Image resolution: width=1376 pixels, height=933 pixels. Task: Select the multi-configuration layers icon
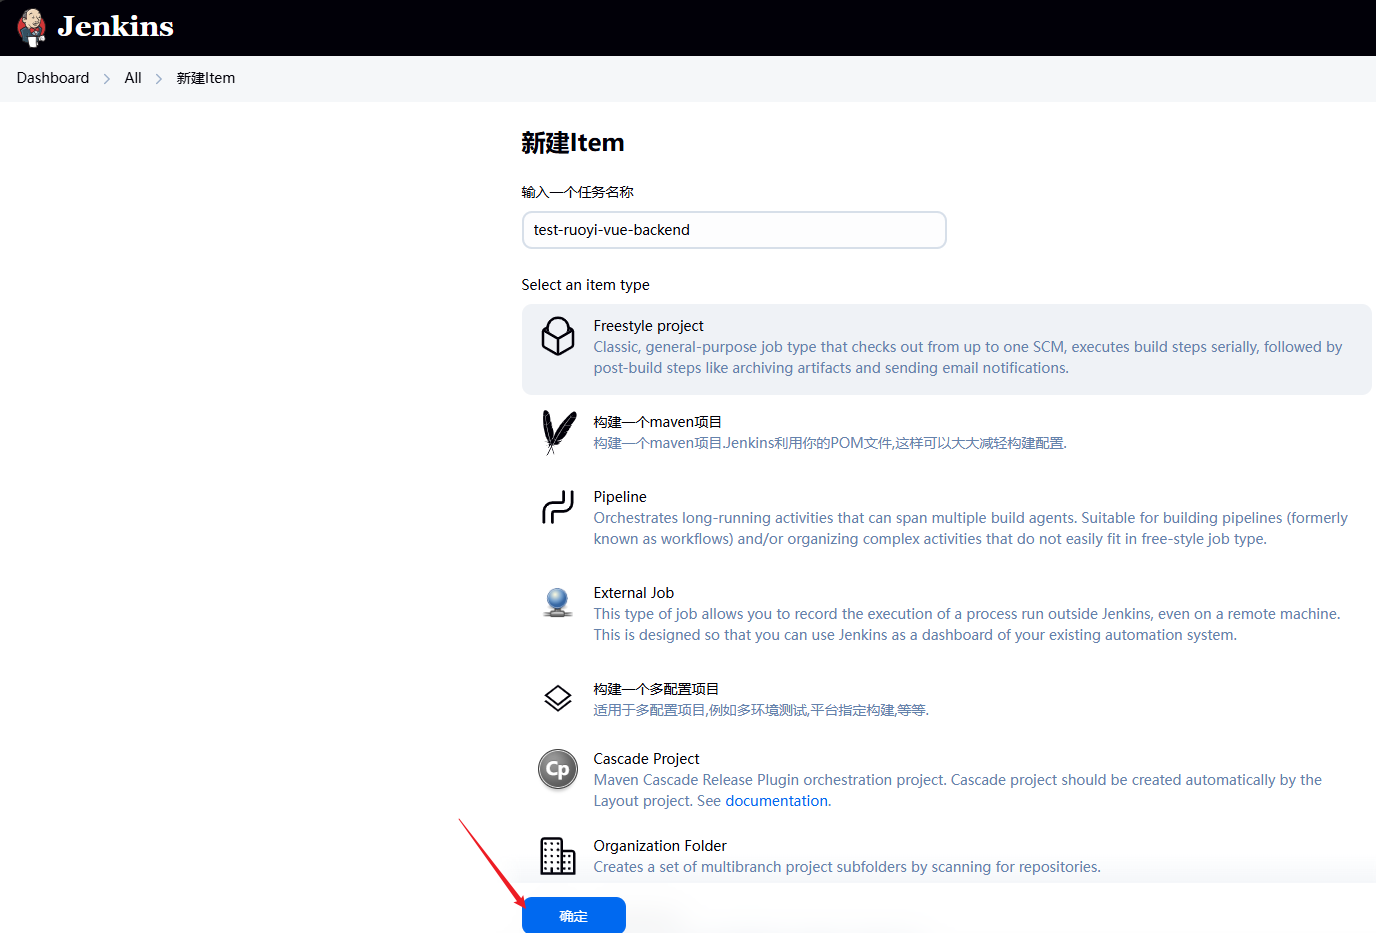pos(558,698)
